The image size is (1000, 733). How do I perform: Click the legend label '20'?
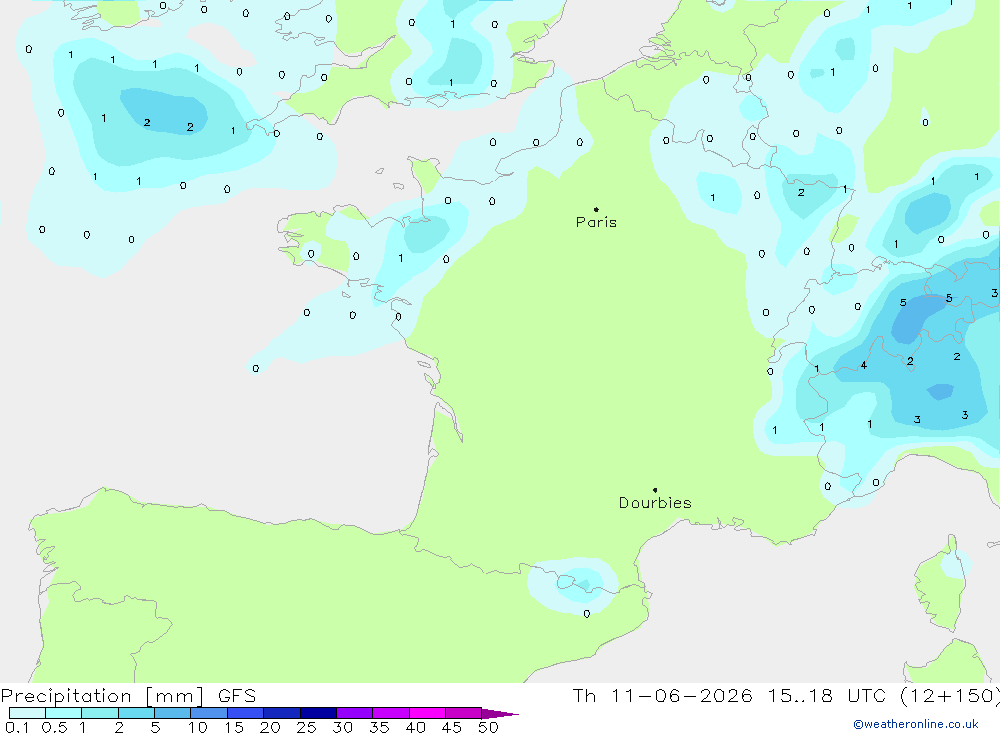coord(270,727)
